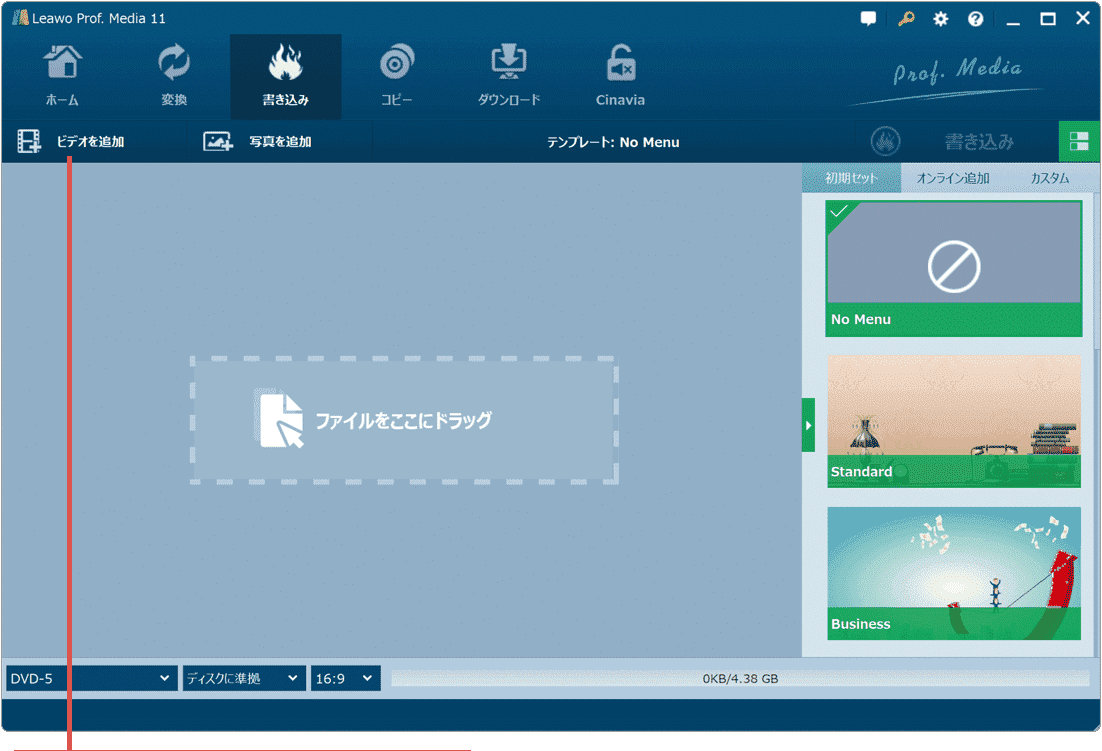The image size is (1102, 751).
Task: Open the Home (ホーム) module
Action: tap(62, 76)
